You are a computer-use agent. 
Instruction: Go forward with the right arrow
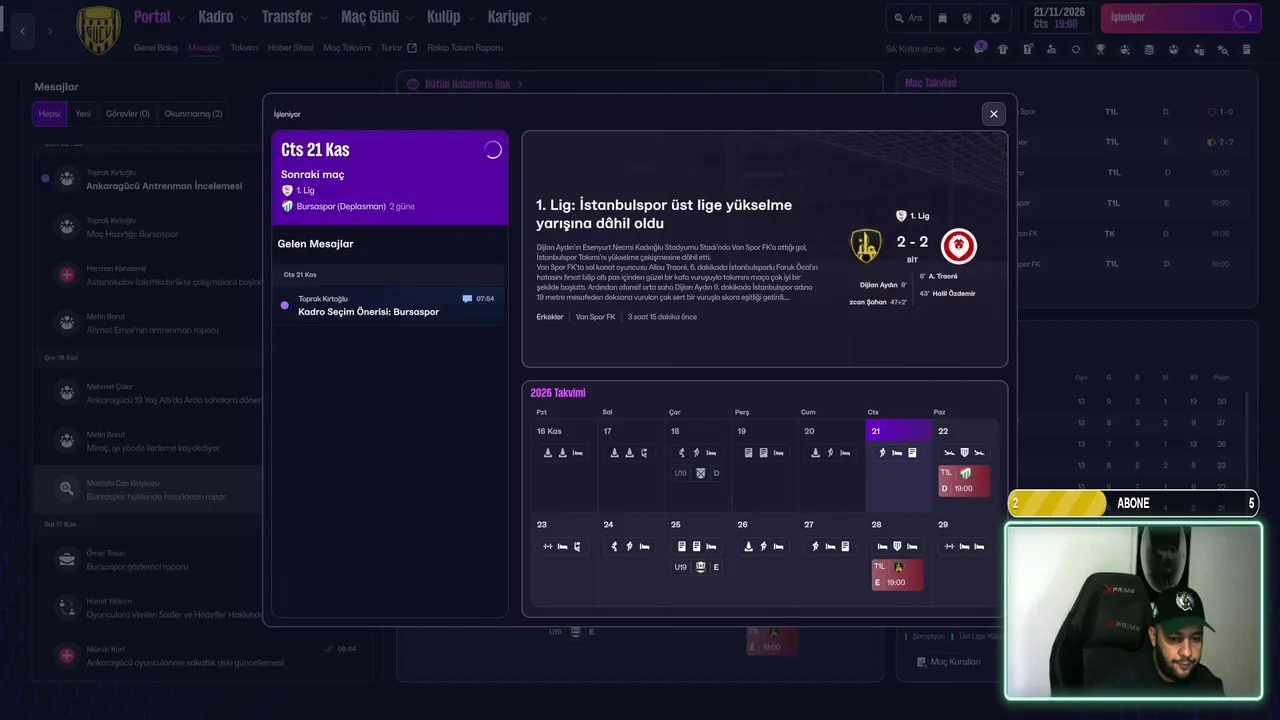[49, 31]
